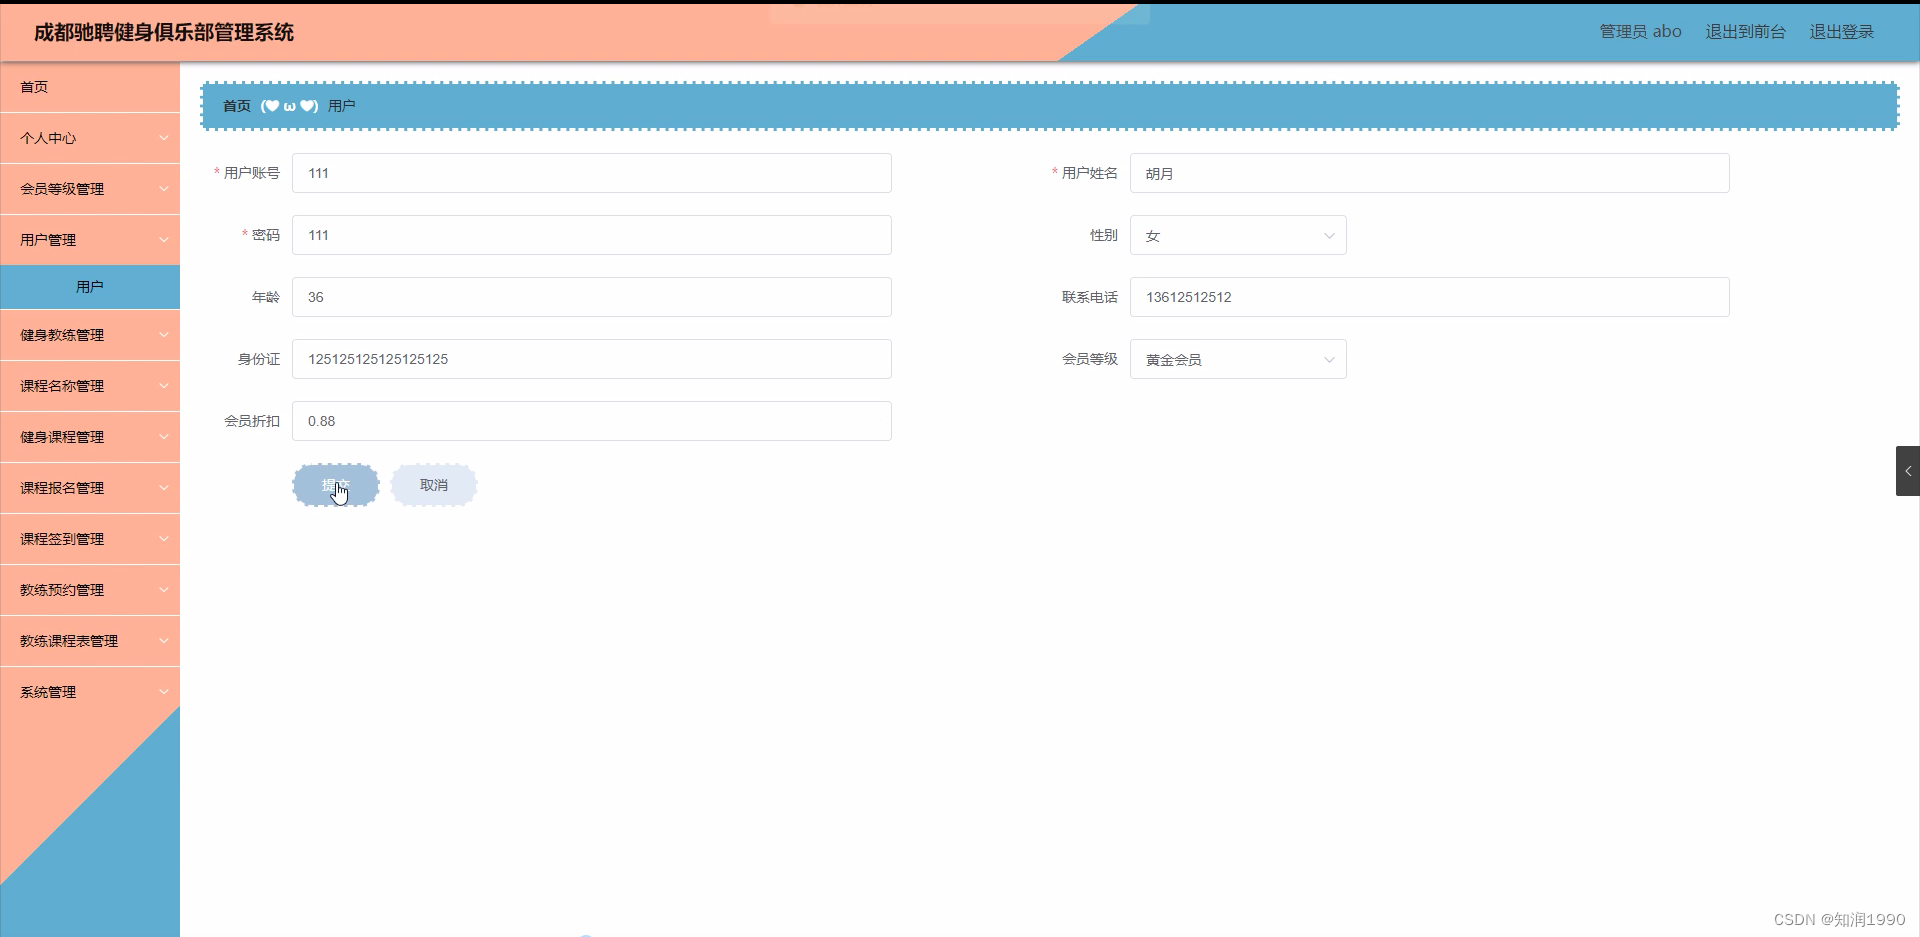Click the 会员折扣 discount input field

point(590,421)
